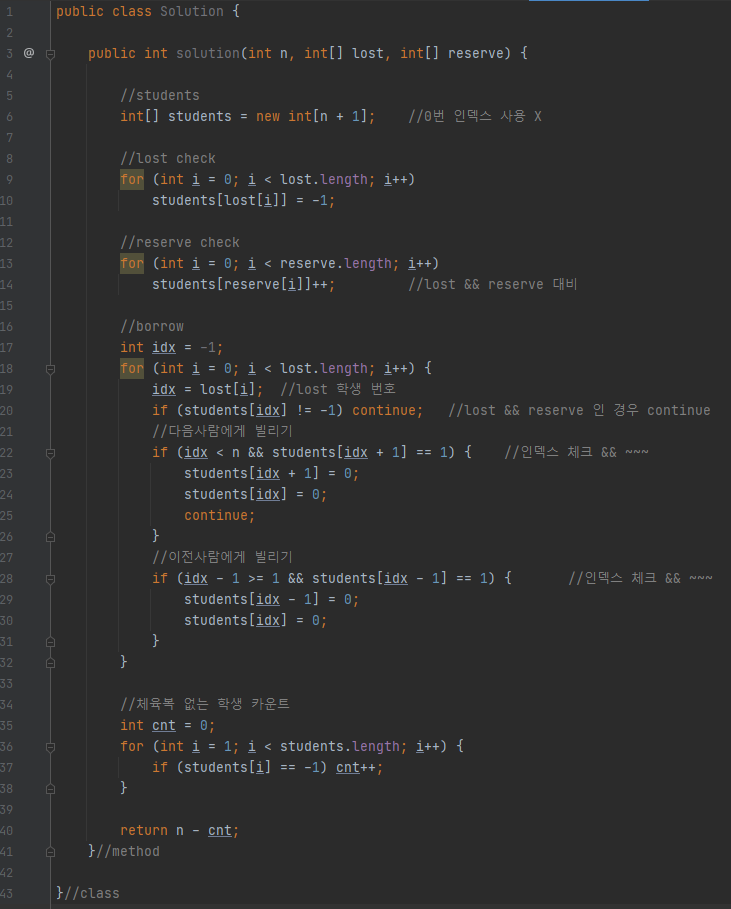Click fold end marker on line 32

coord(50,663)
